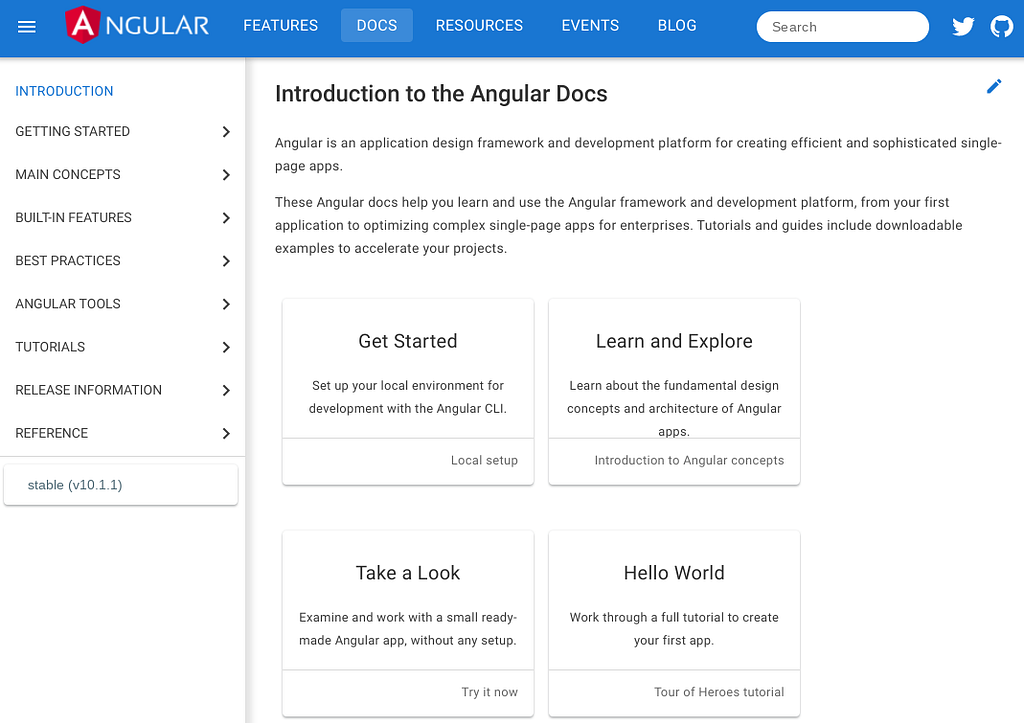Click into the Search field

point(842,27)
